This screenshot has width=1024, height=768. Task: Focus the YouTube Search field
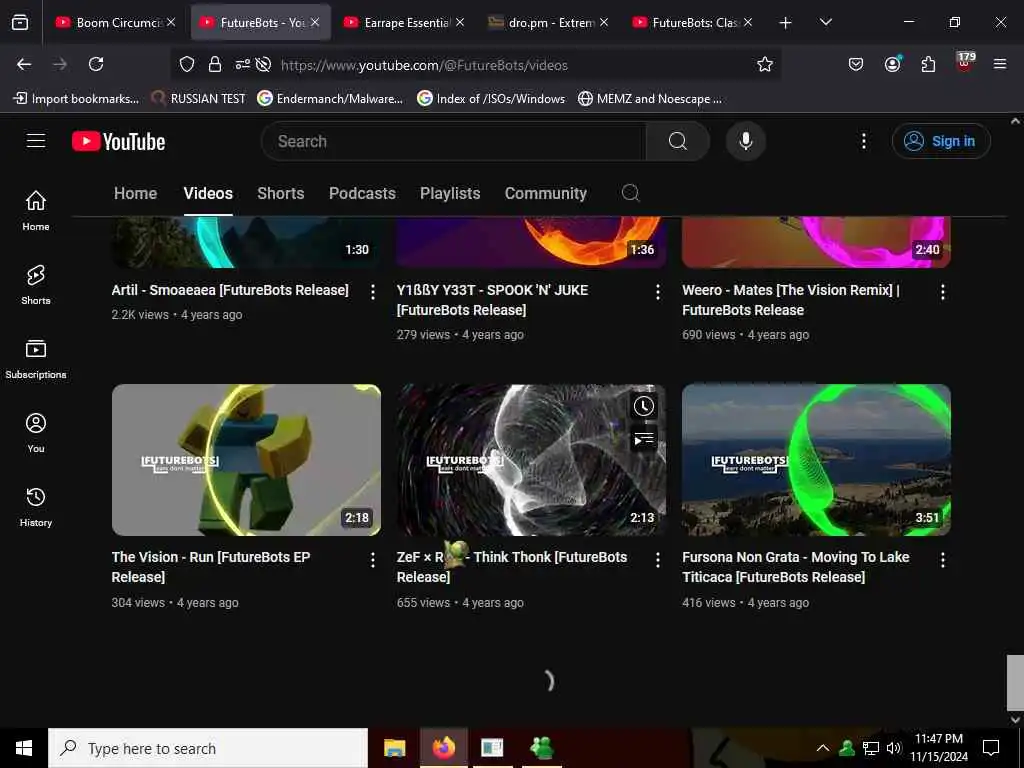pos(454,141)
